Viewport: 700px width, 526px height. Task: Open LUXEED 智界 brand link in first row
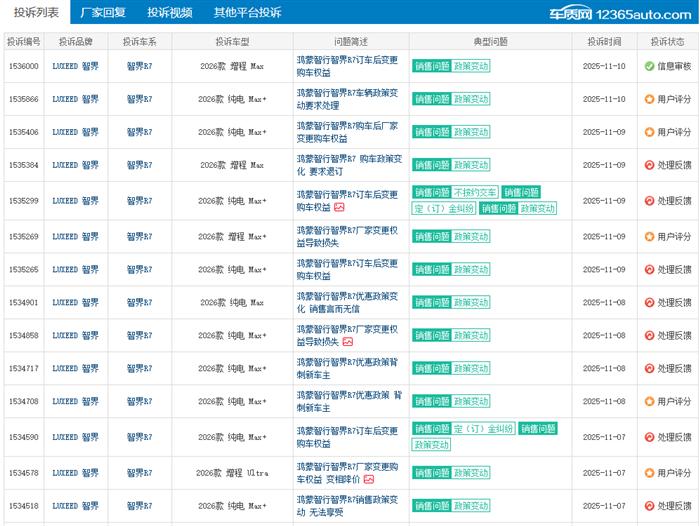pyautogui.click(x=75, y=66)
